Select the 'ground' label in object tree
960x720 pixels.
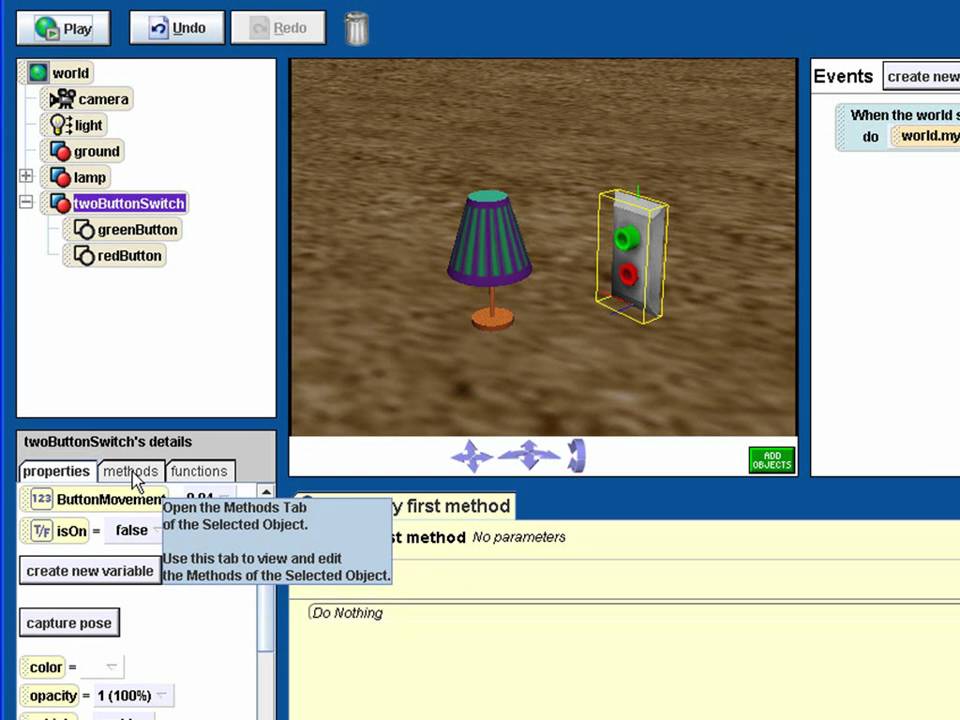click(97, 151)
